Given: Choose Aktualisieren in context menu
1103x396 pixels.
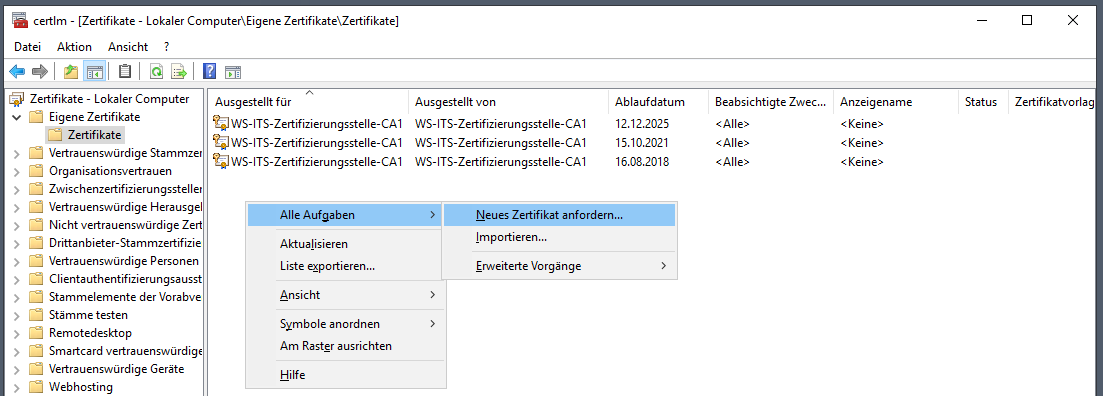Looking at the screenshot, I should (345, 244).
